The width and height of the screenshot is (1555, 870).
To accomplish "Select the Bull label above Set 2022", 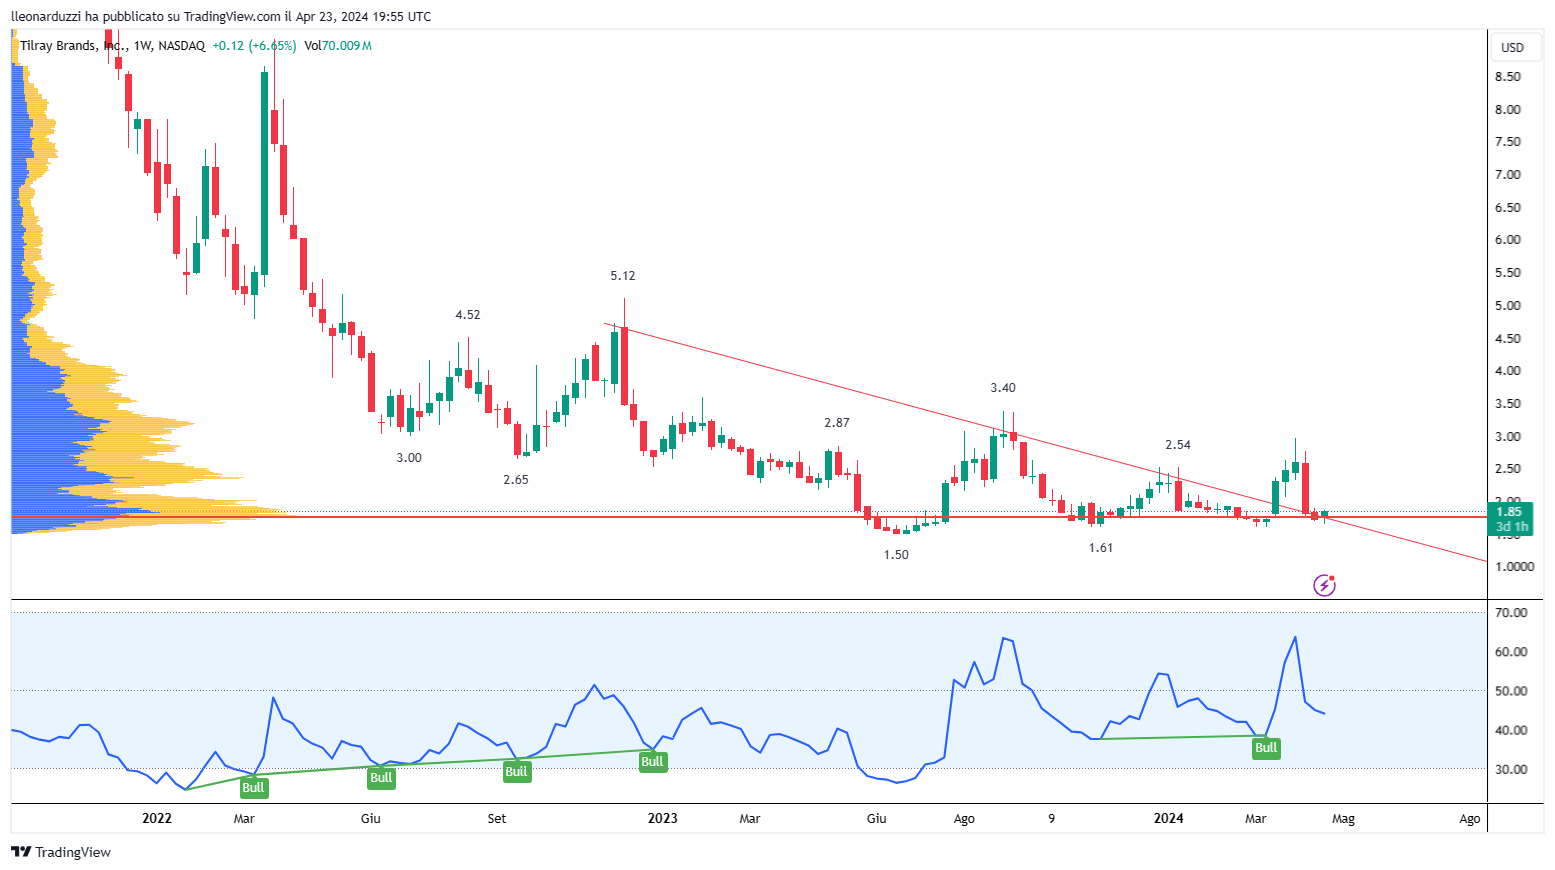I will (516, 772).
